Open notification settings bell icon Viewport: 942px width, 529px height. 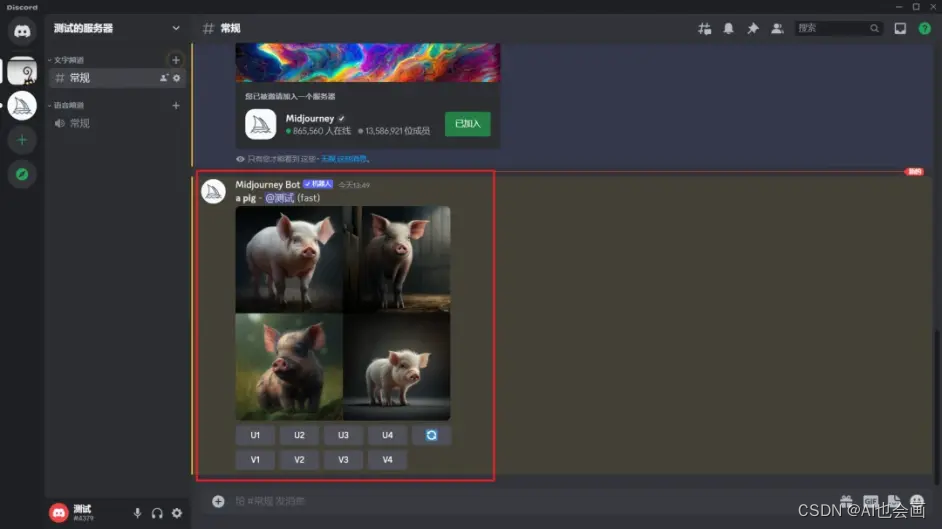728,28
